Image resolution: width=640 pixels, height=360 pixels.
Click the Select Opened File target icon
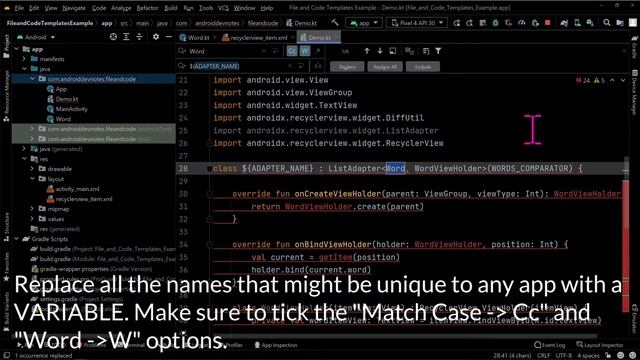(113, 37)
